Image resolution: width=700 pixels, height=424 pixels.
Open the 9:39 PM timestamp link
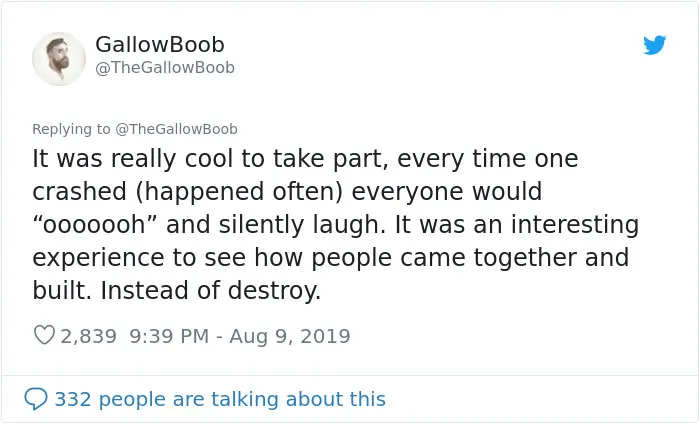coord(169,336)
